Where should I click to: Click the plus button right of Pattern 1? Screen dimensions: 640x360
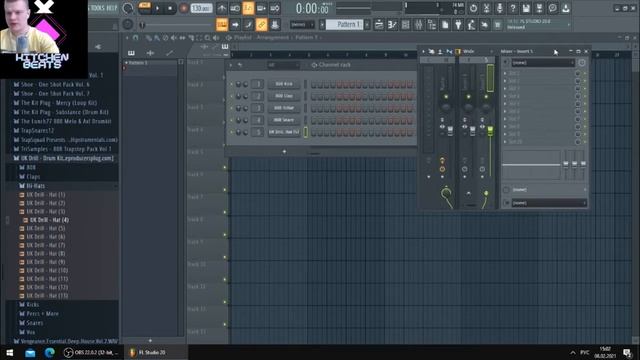point(367,25)
